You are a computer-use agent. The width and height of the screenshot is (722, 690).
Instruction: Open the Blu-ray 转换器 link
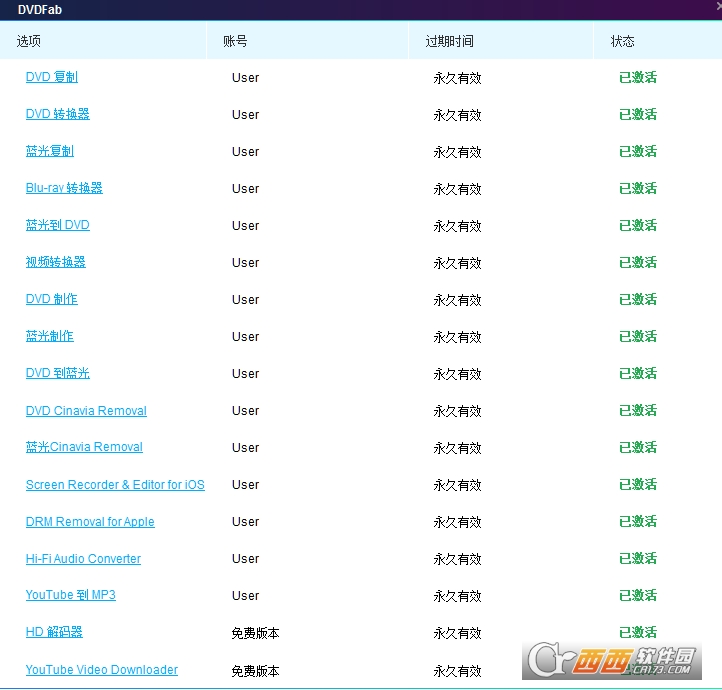[x=64, y=188]
